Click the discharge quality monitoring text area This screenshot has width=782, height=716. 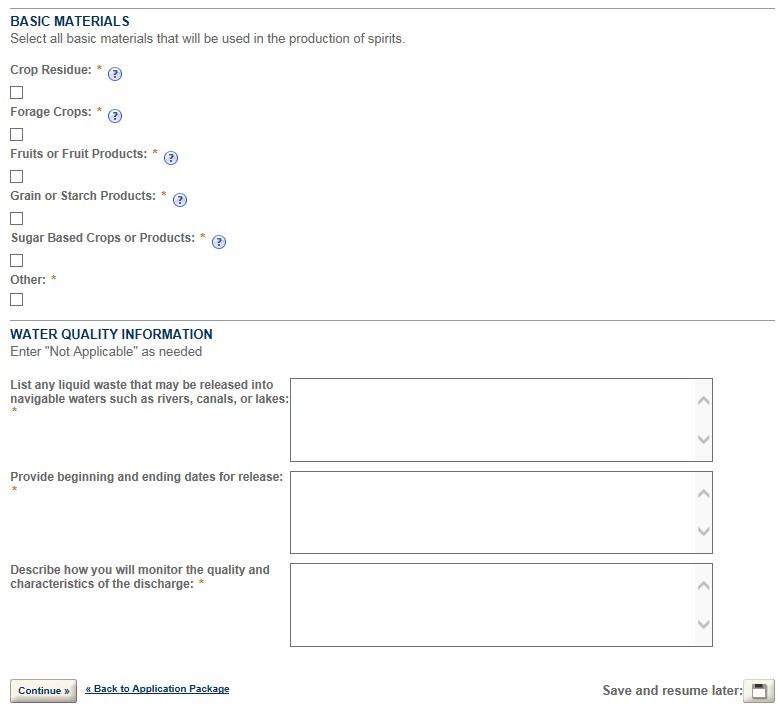[492, 605]
